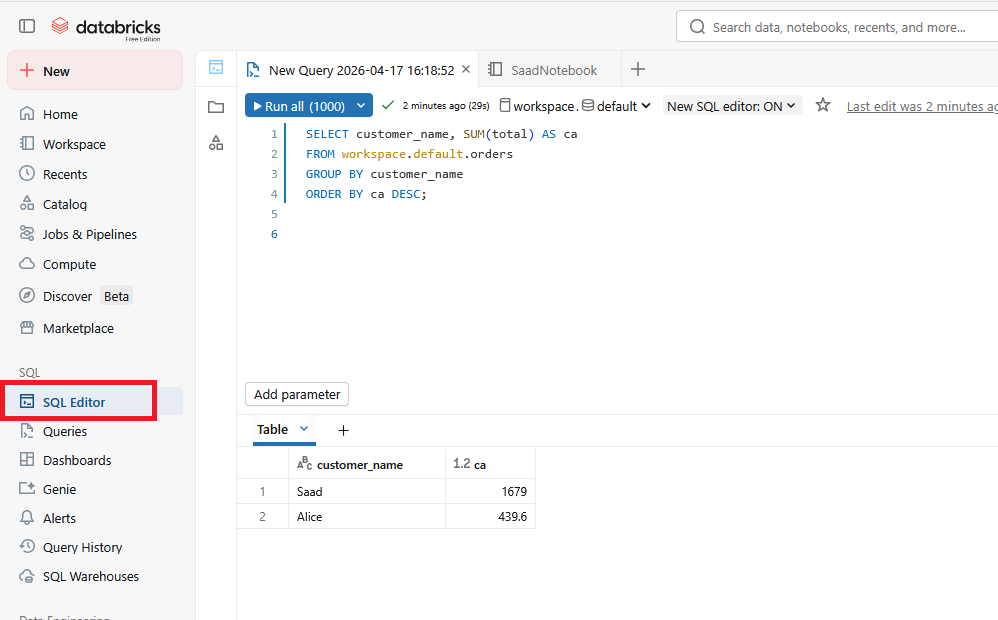Expand the Table tab chevron menu
Screen dimensions: 998x620
(x=305, y=429)
